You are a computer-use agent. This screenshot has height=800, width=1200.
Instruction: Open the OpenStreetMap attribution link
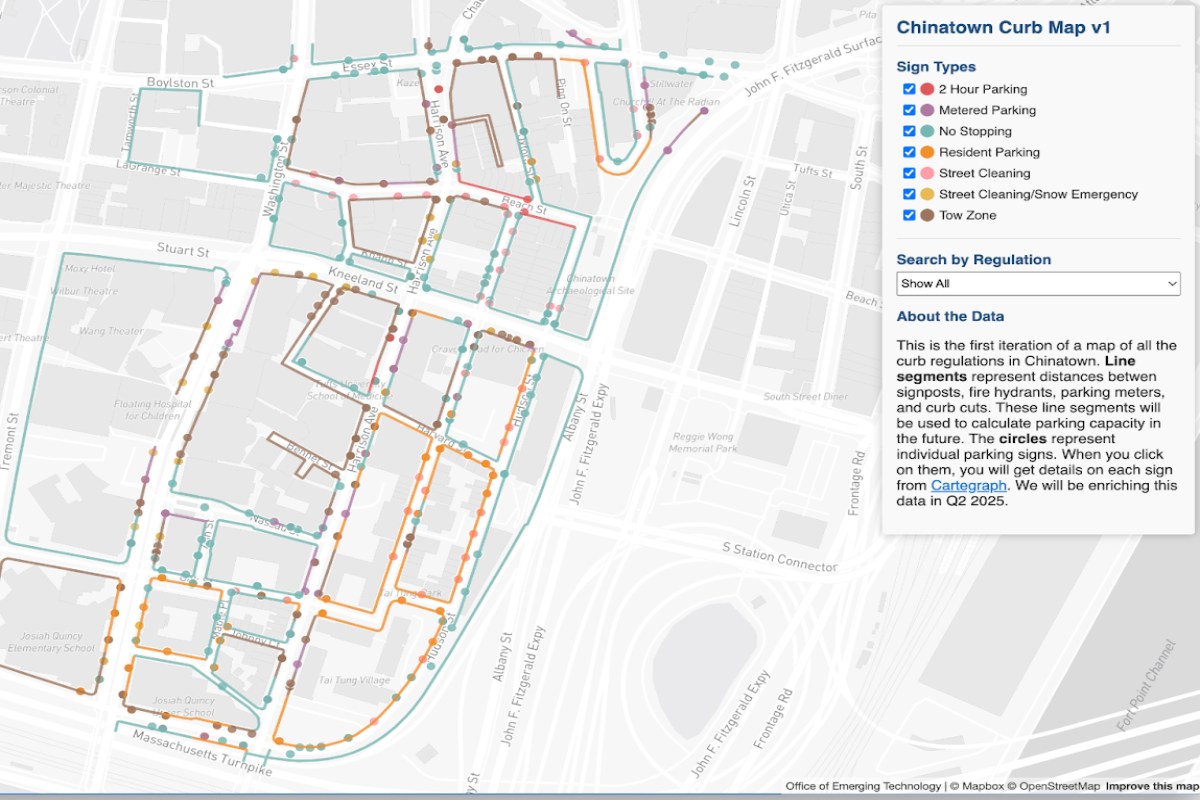[1047, 786]
